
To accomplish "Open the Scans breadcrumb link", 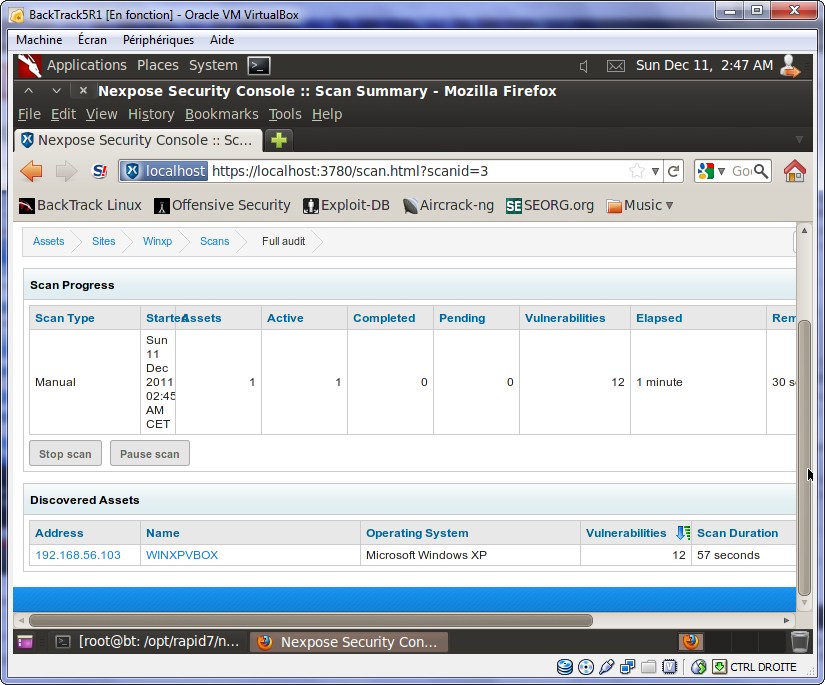I will point(215,241).
